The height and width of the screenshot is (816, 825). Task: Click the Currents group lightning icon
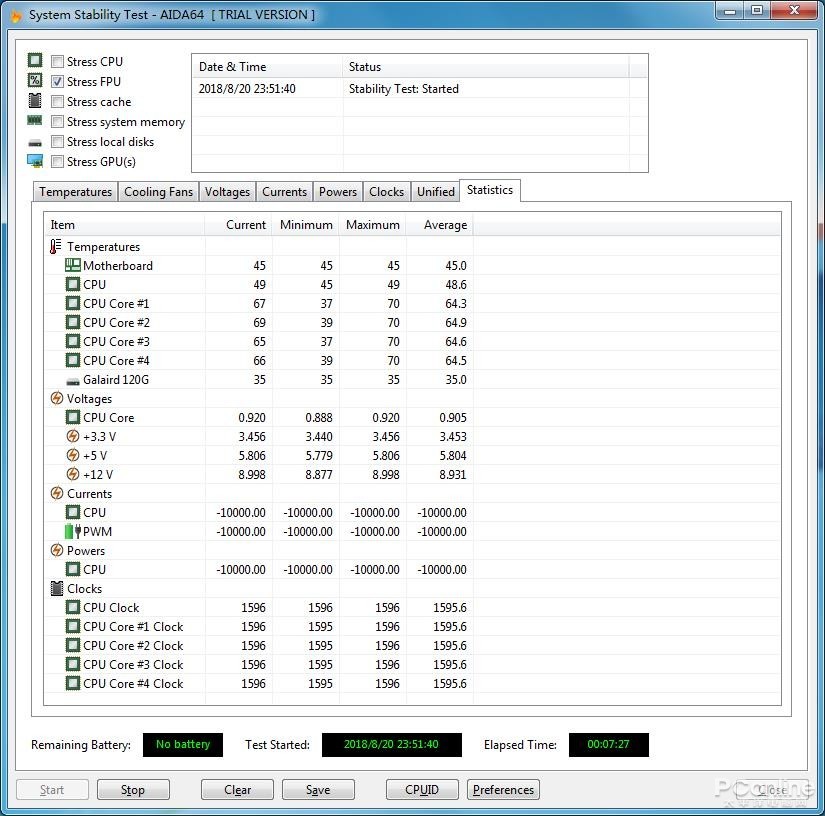pos(57,493)
